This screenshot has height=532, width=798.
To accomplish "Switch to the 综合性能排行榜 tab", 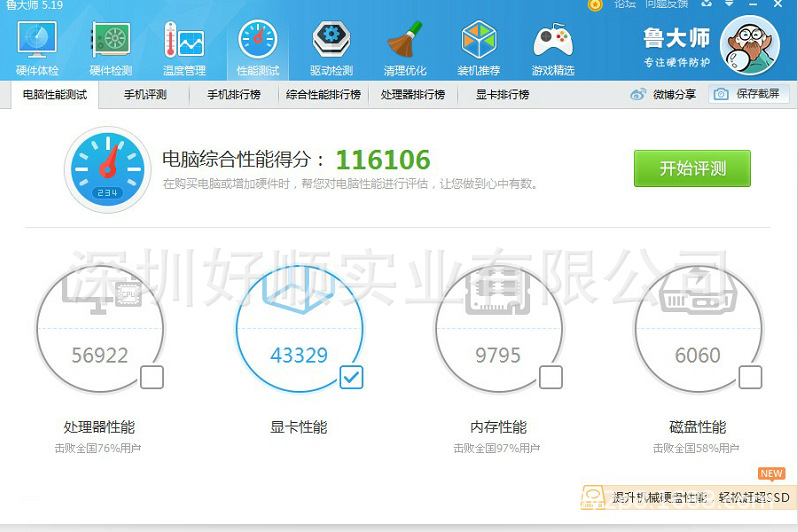I will coord(323,95).
